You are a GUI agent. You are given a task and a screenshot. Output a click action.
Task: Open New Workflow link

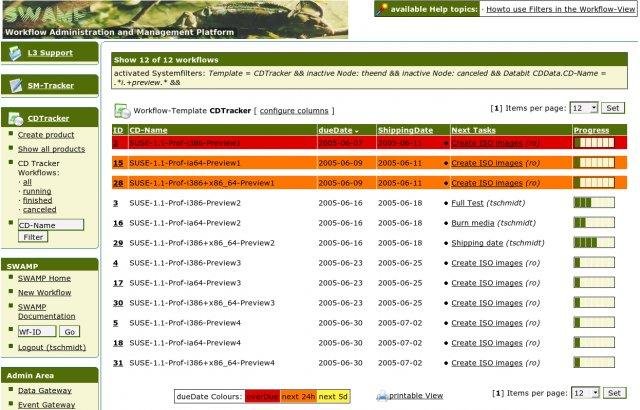pyautogui.click(x=44, y=293)
